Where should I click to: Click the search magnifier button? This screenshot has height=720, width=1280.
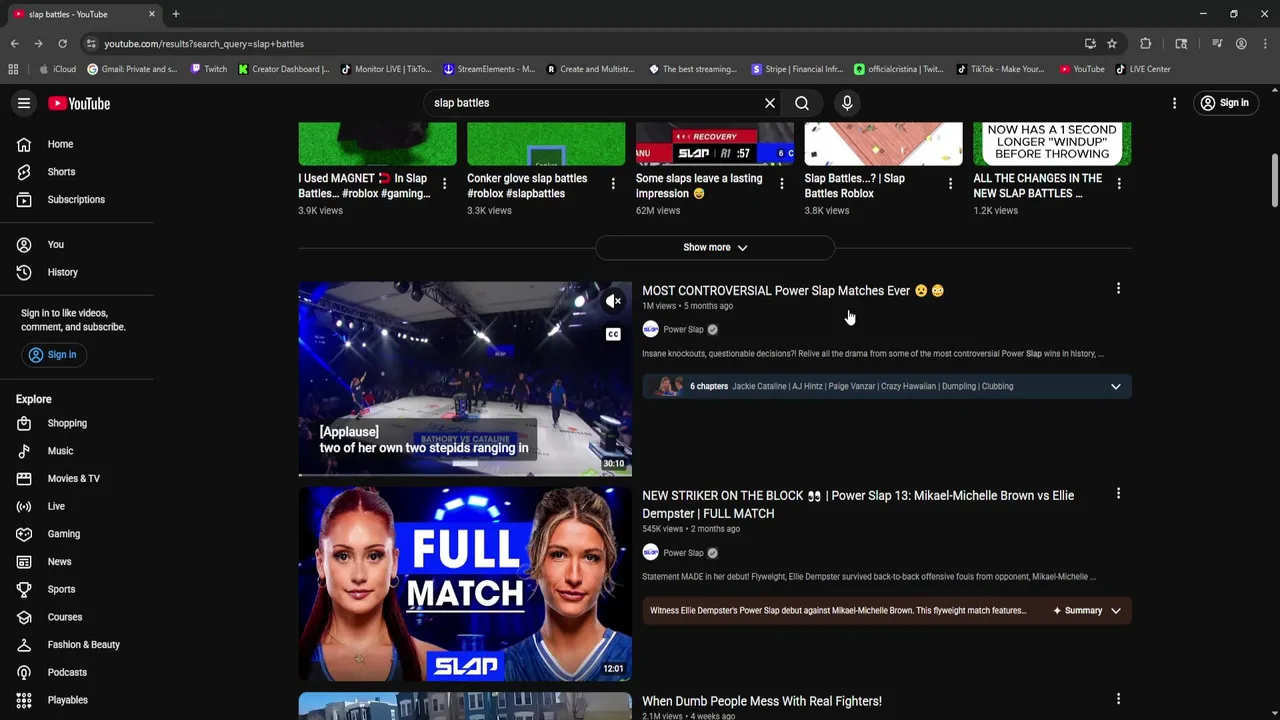click(x=802, y=103)
